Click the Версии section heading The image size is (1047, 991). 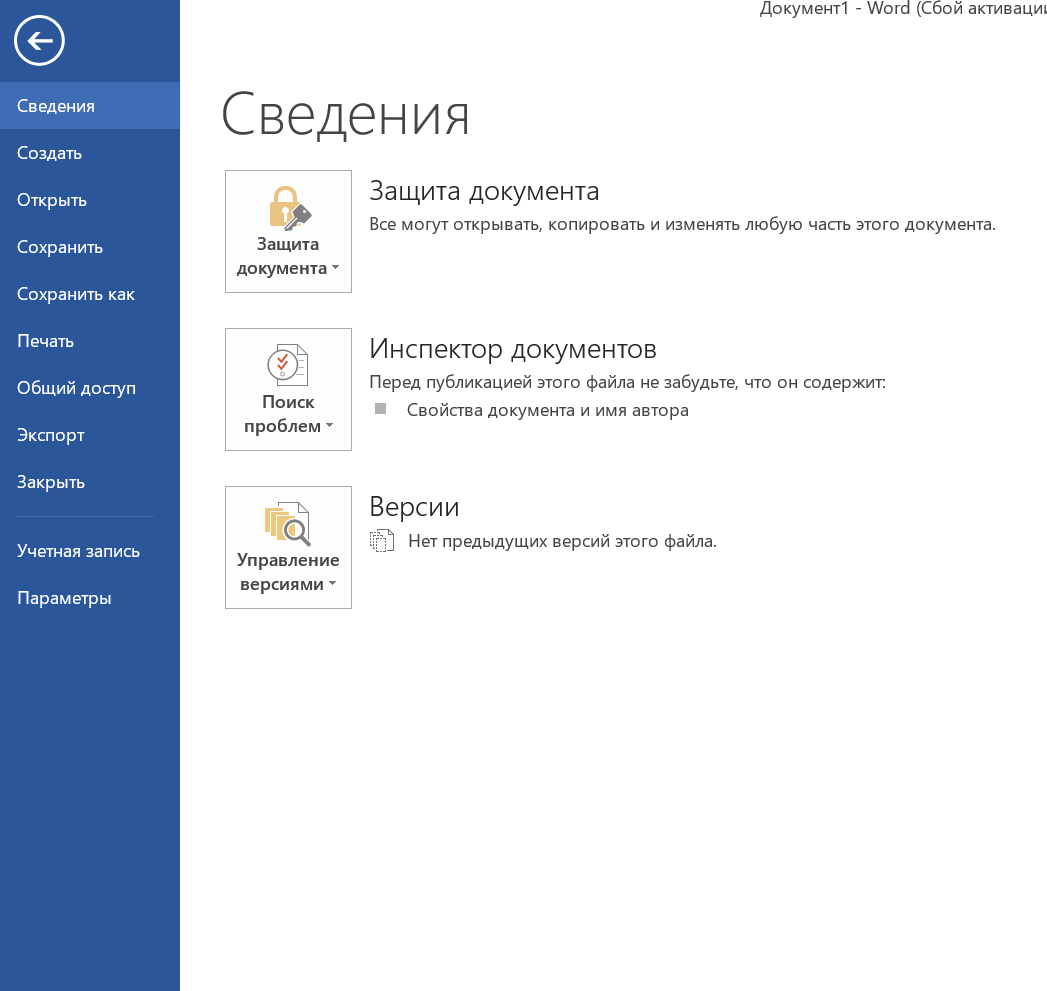pos(414,507)
